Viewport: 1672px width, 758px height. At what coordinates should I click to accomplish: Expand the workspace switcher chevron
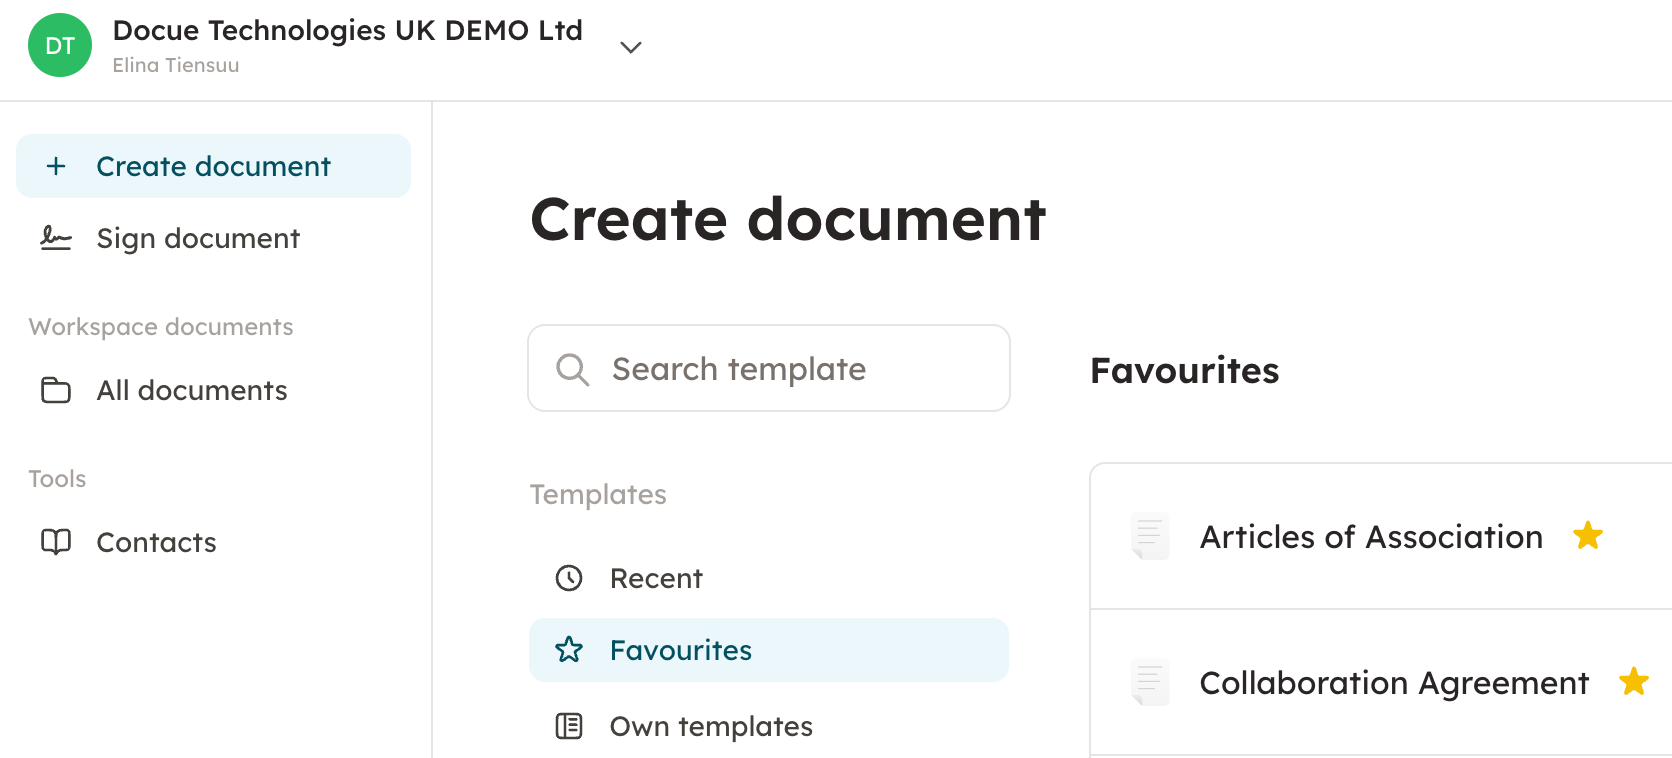(x=630, y=47)
